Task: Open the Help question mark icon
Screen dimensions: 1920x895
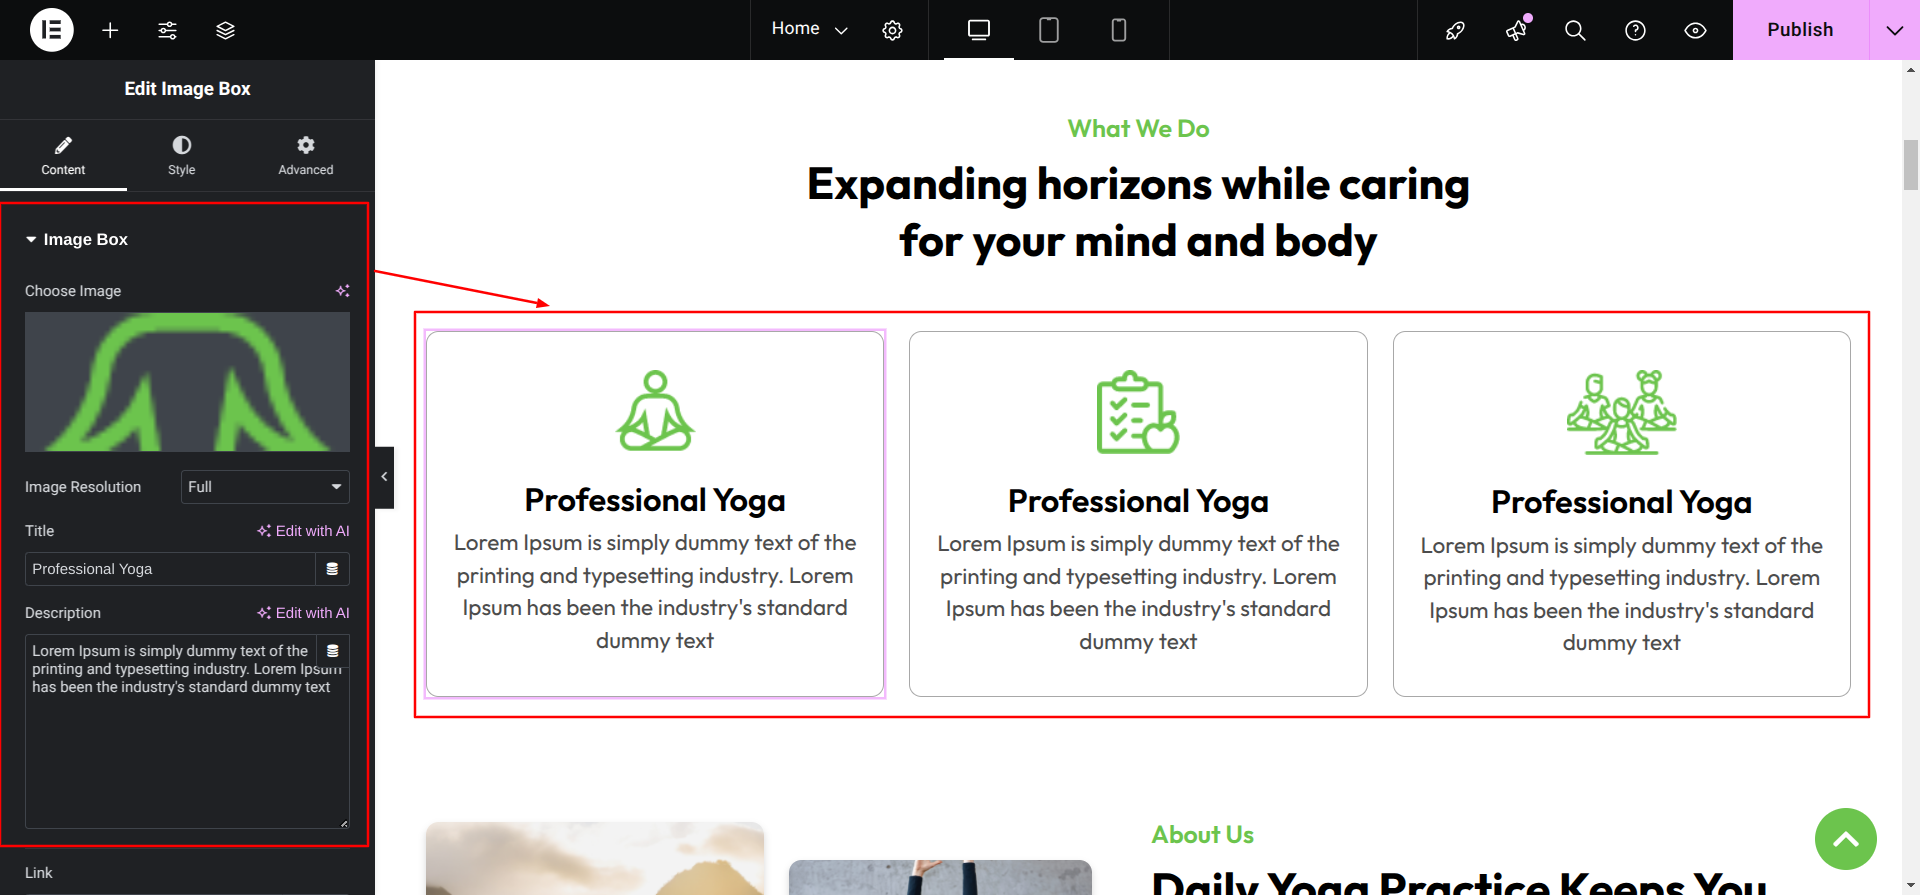Action: click(1635, 30)
